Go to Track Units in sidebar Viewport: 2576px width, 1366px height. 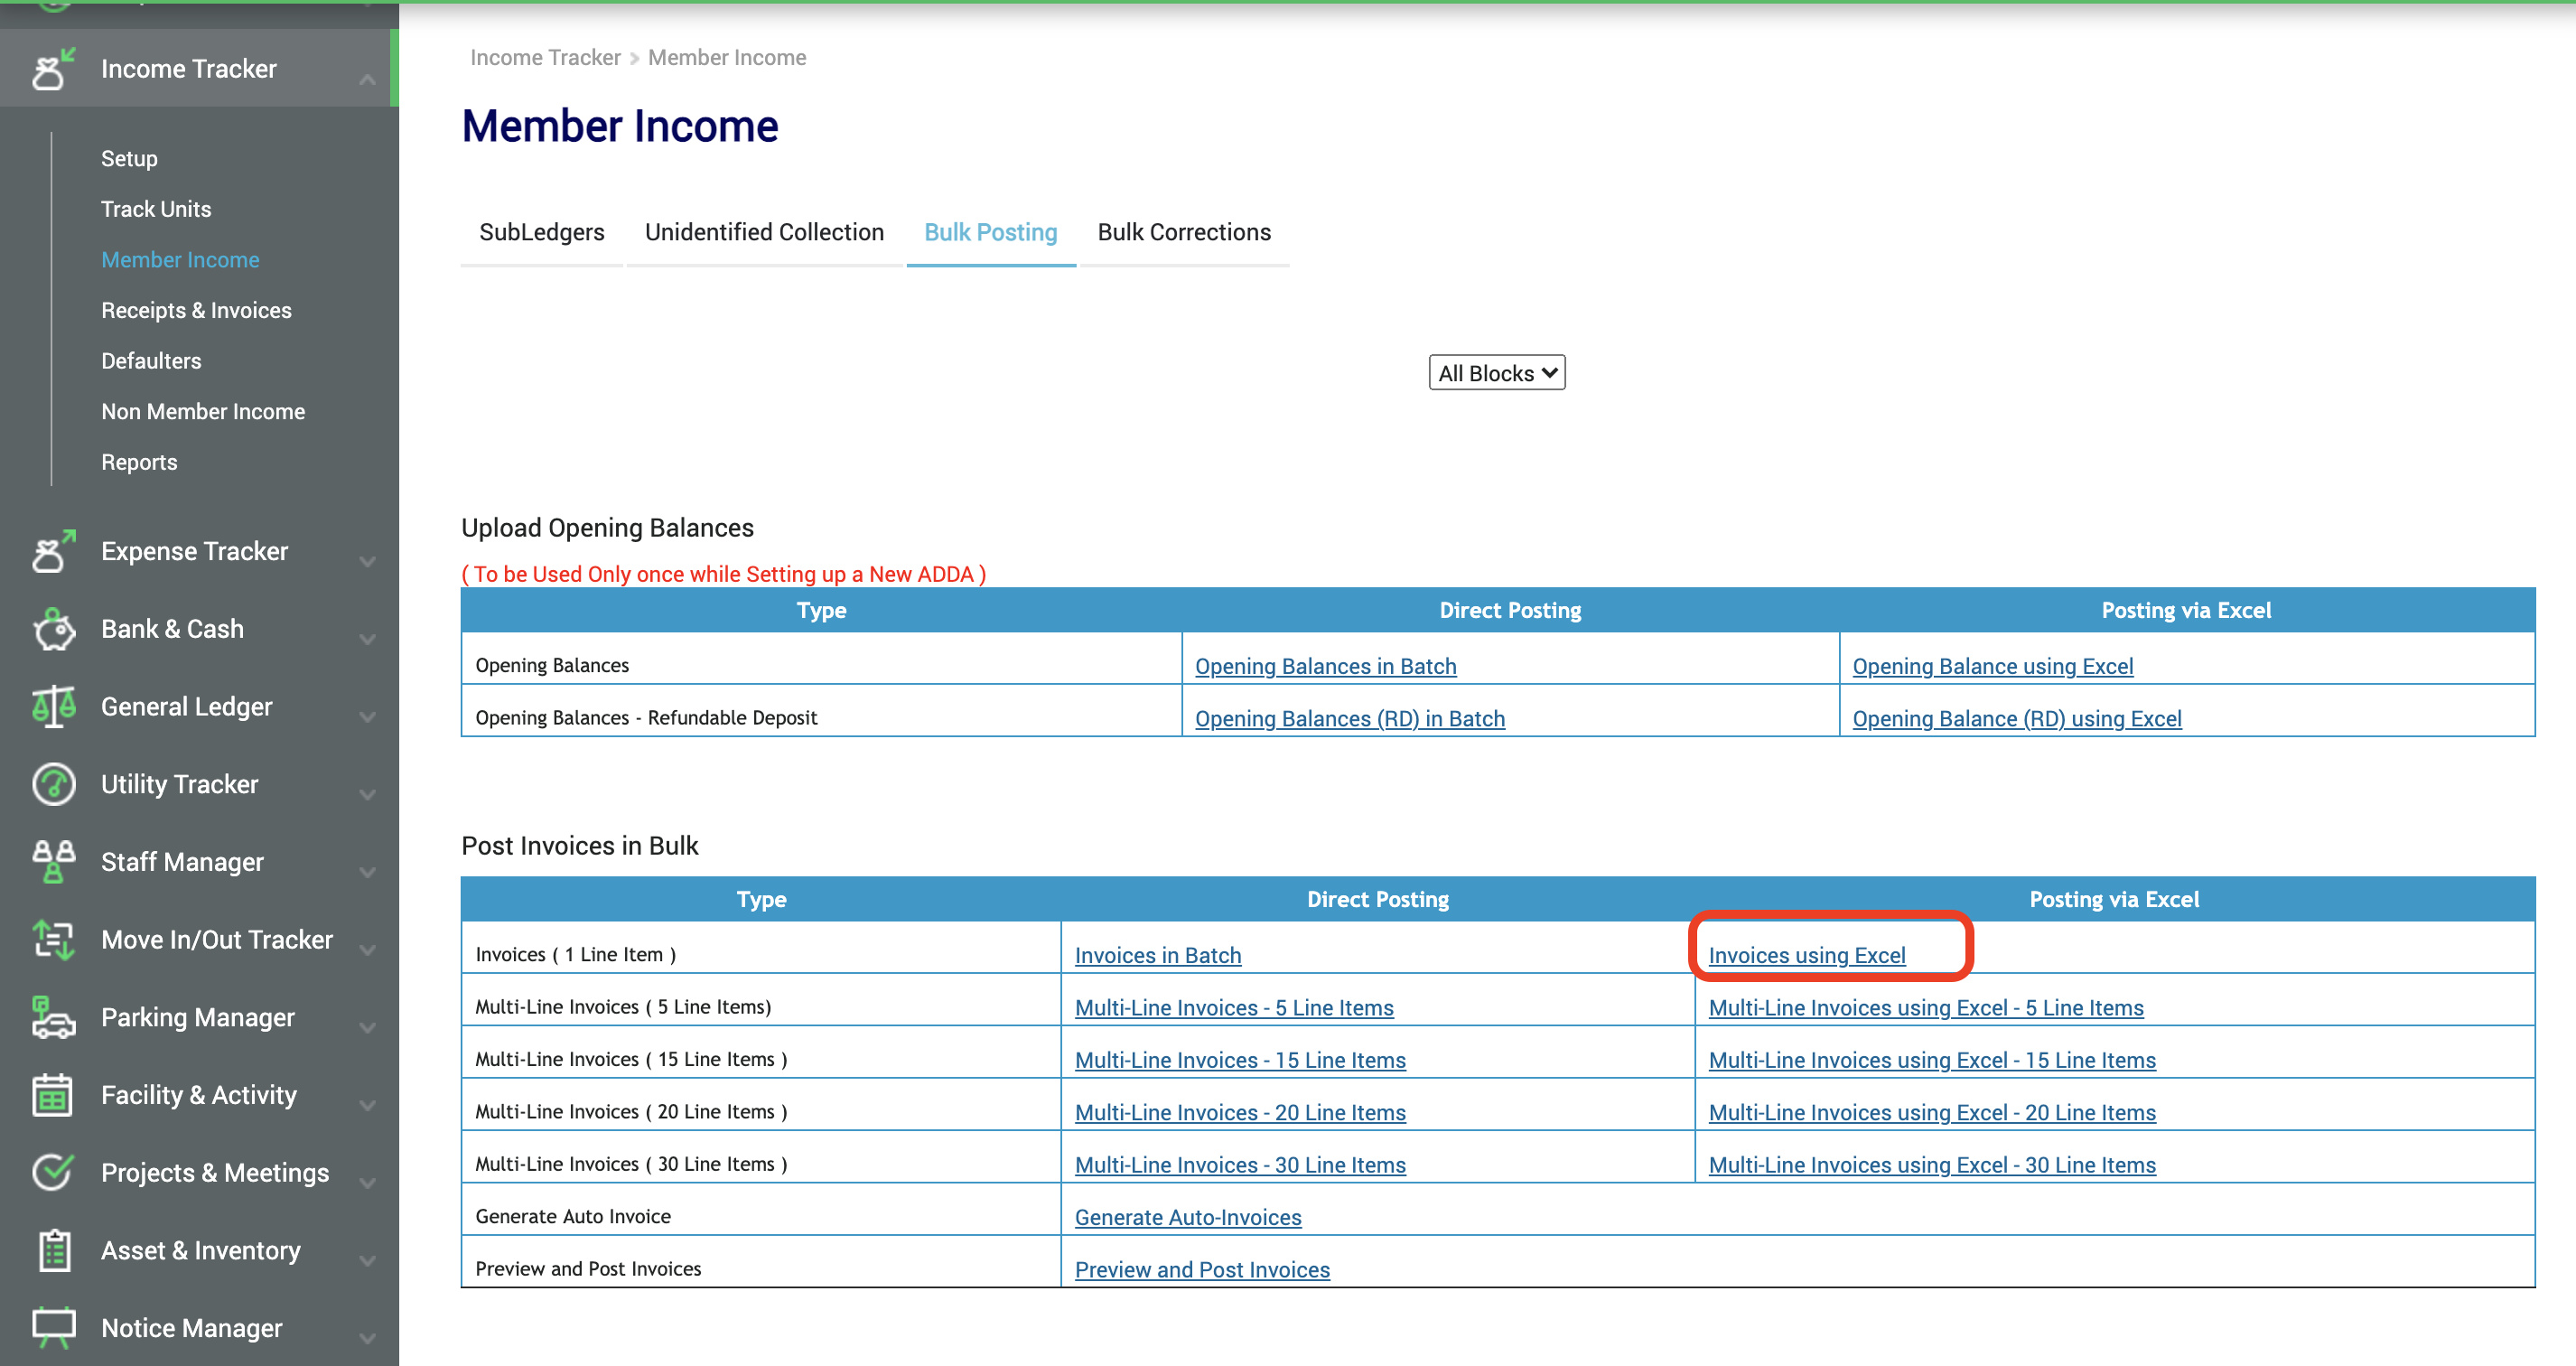click(156, 209)
